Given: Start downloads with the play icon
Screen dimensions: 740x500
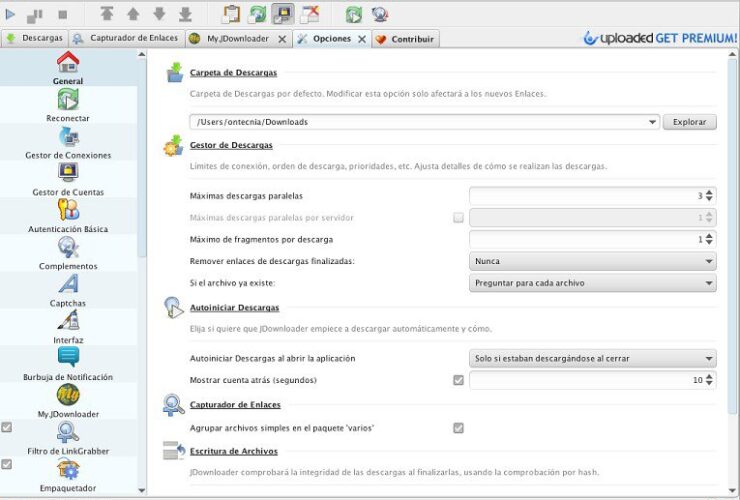Looking at the screenshot, I should [10, 15].
